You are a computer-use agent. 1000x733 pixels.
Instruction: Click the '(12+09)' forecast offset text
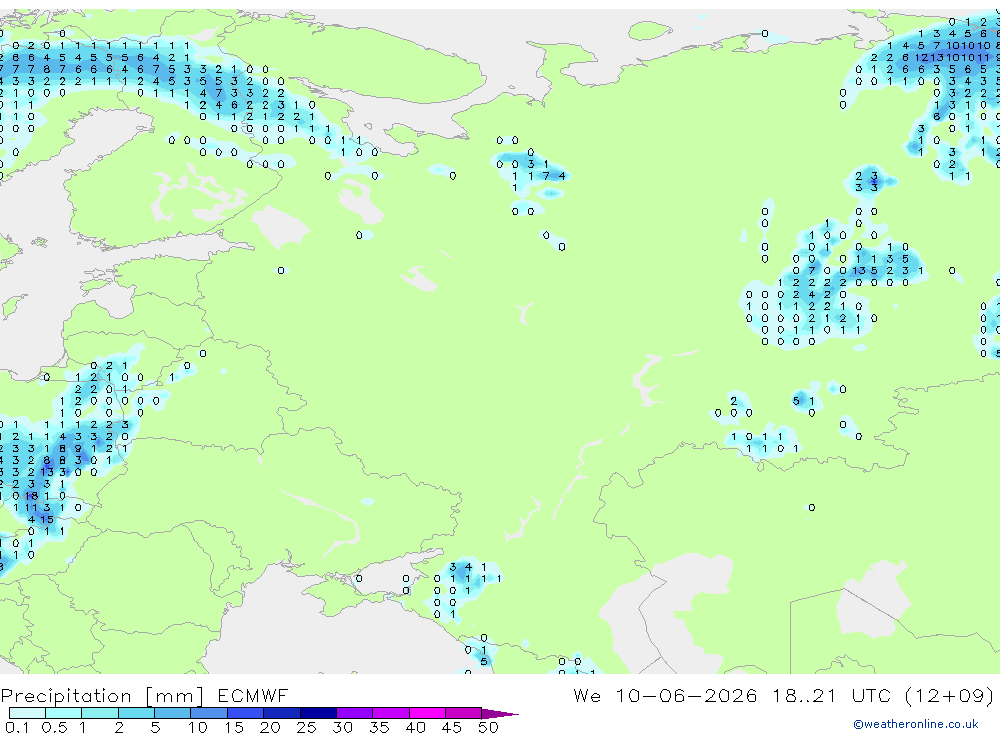click(950, 695)
